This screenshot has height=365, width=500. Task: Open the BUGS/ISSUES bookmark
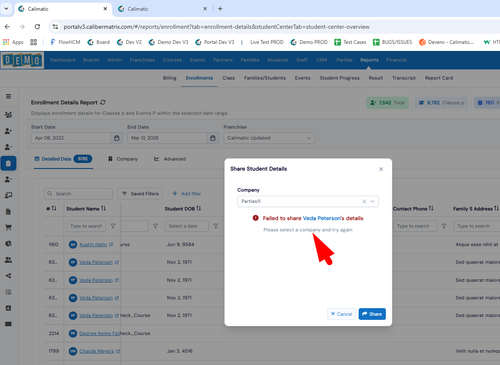coord(393,42)
